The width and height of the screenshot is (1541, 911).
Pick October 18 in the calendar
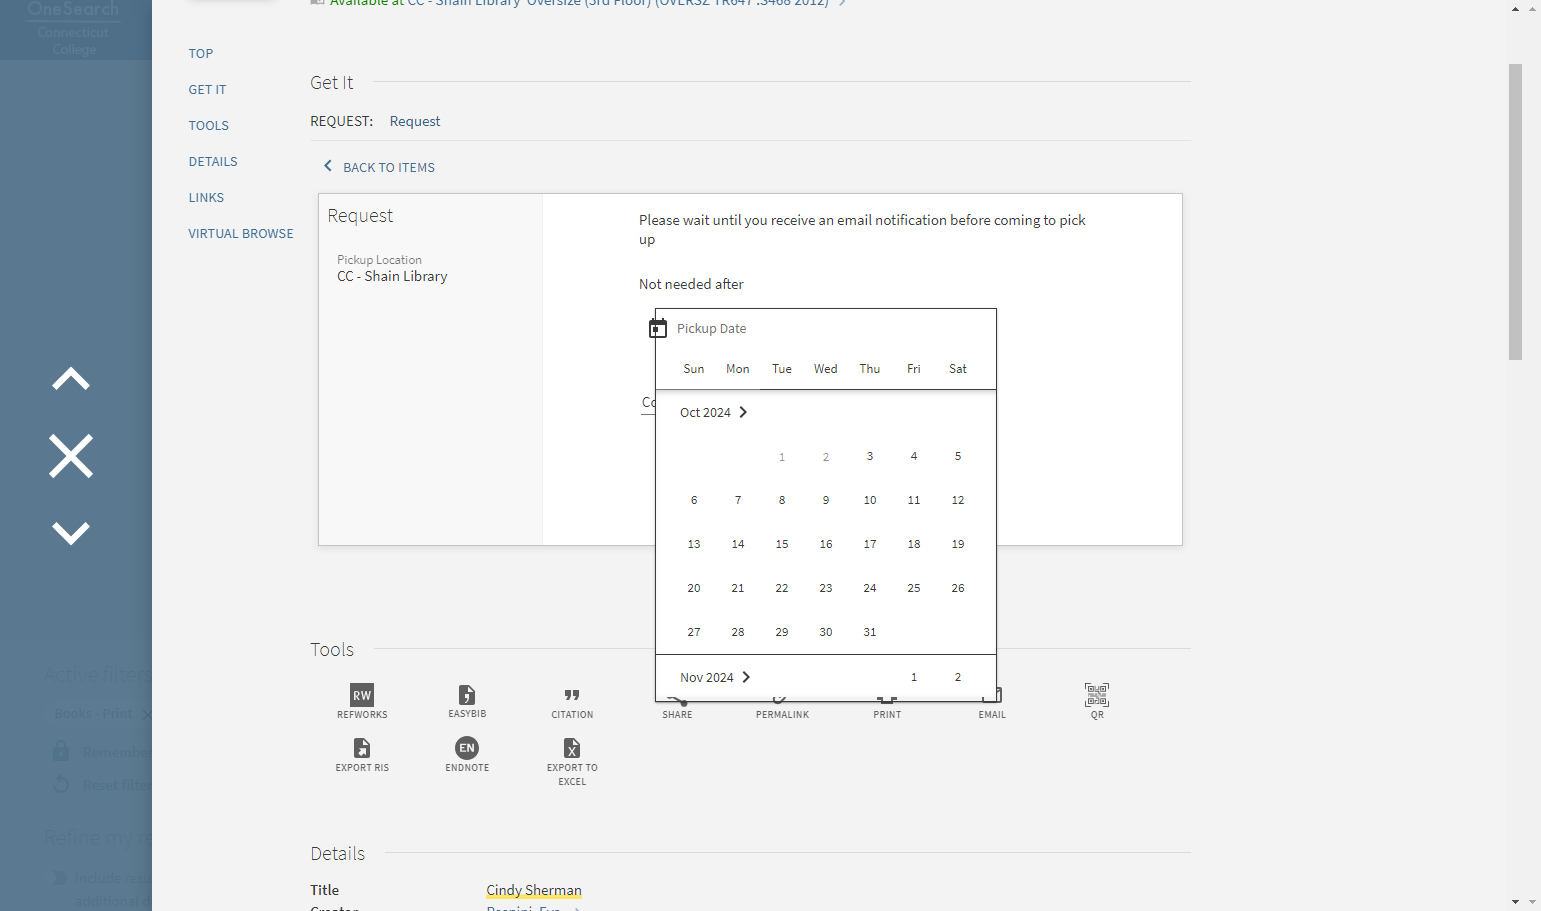pyautogui.click(x=914, y=544)
